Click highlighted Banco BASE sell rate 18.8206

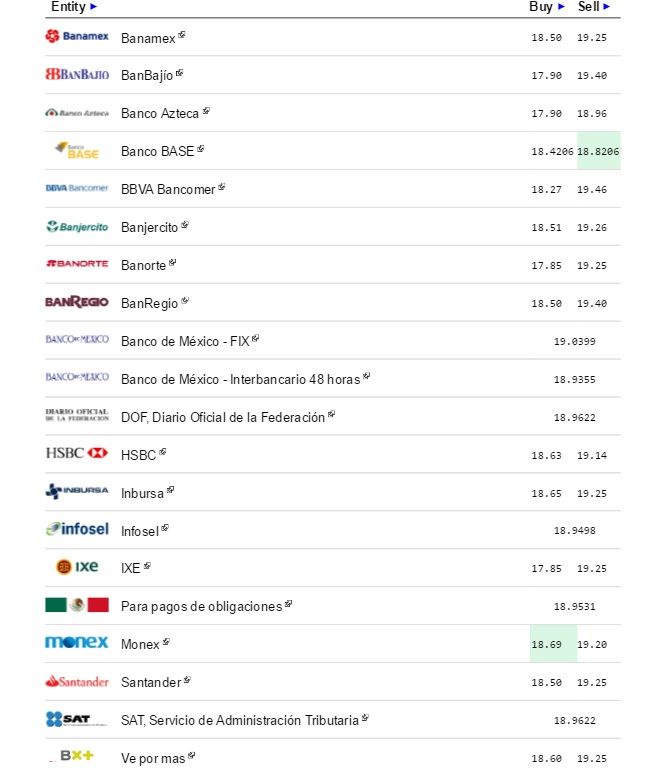598,151
